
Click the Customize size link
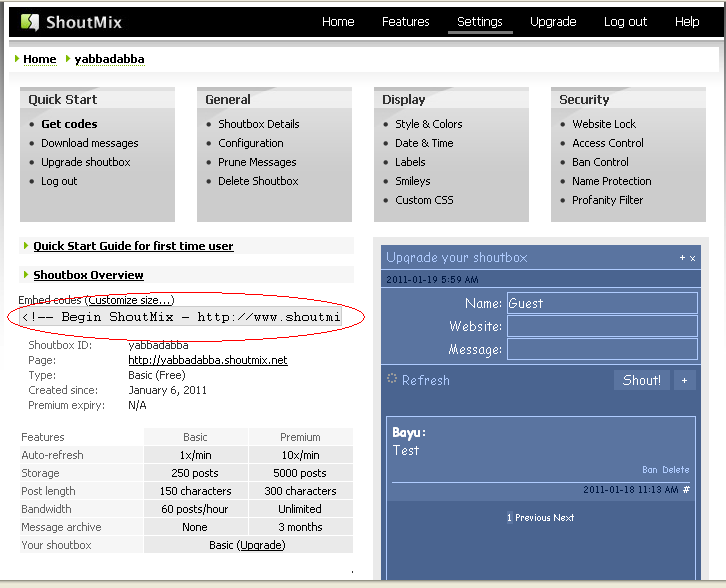(x=130, y=300)
